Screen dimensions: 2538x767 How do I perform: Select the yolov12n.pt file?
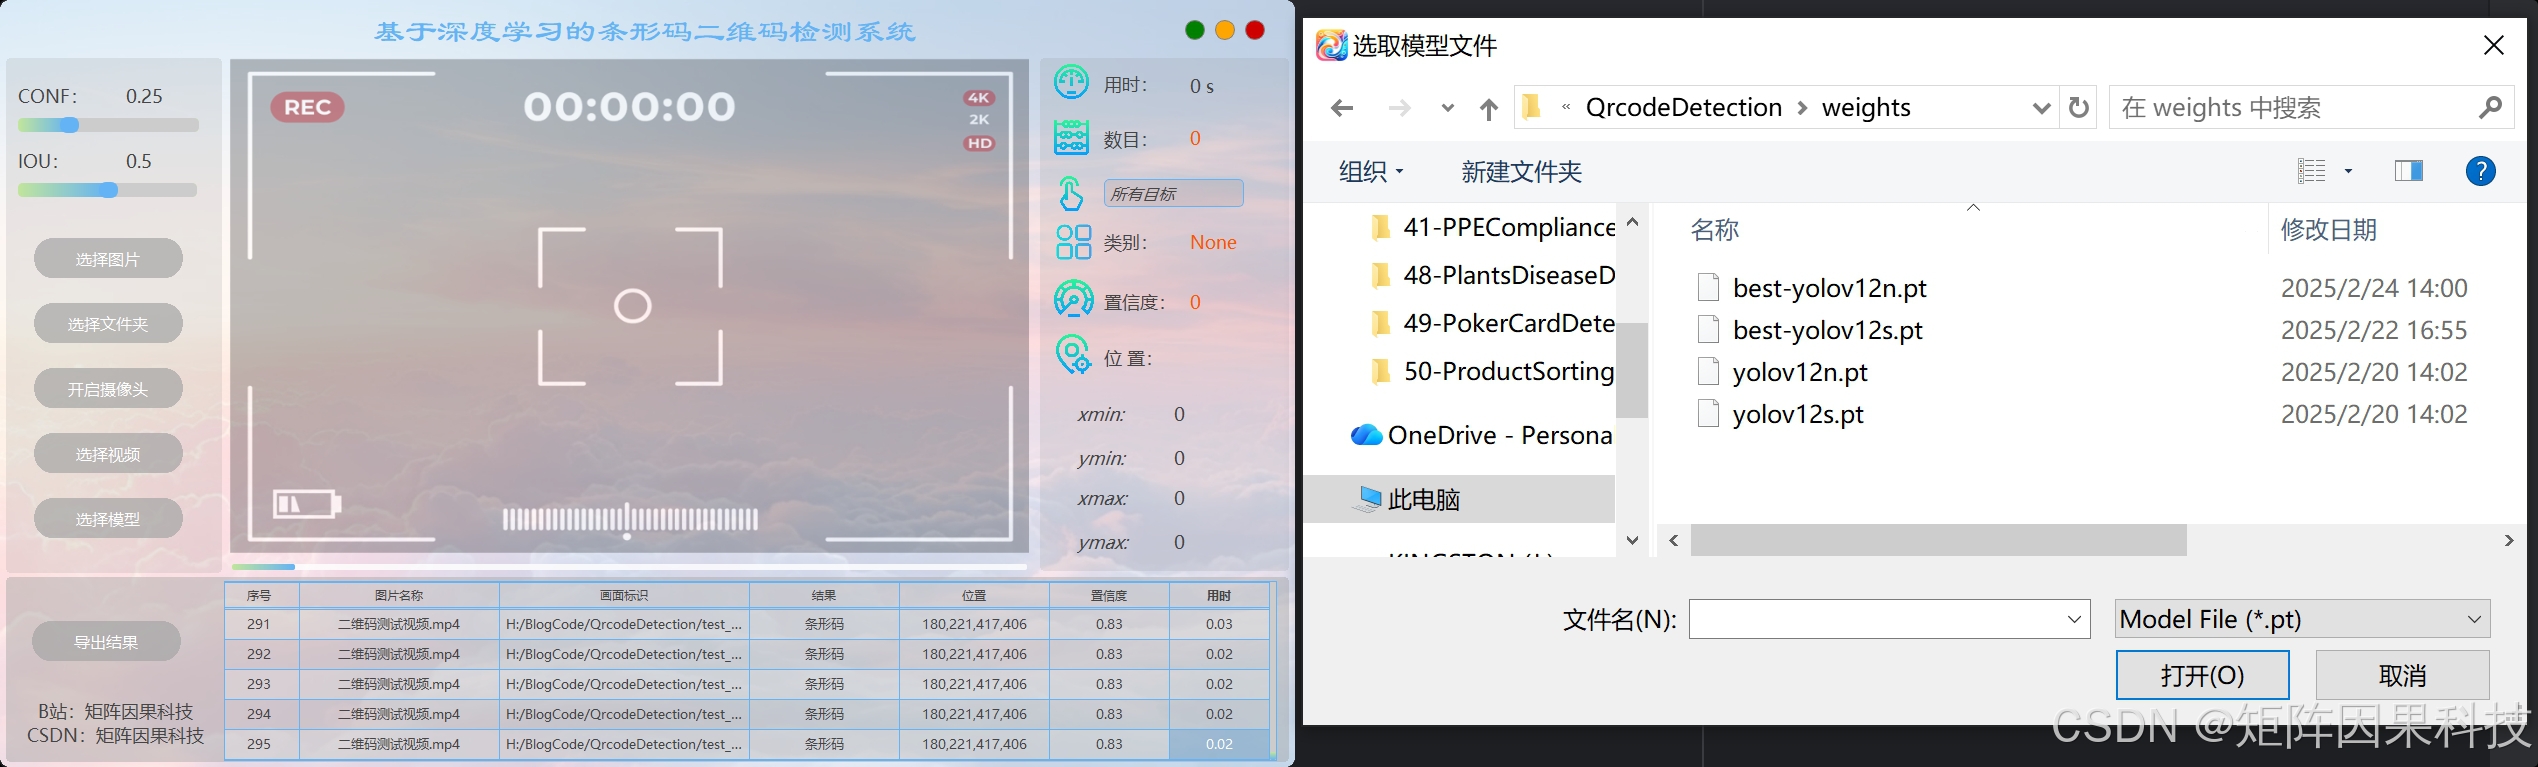click(x=1800, y=372)
